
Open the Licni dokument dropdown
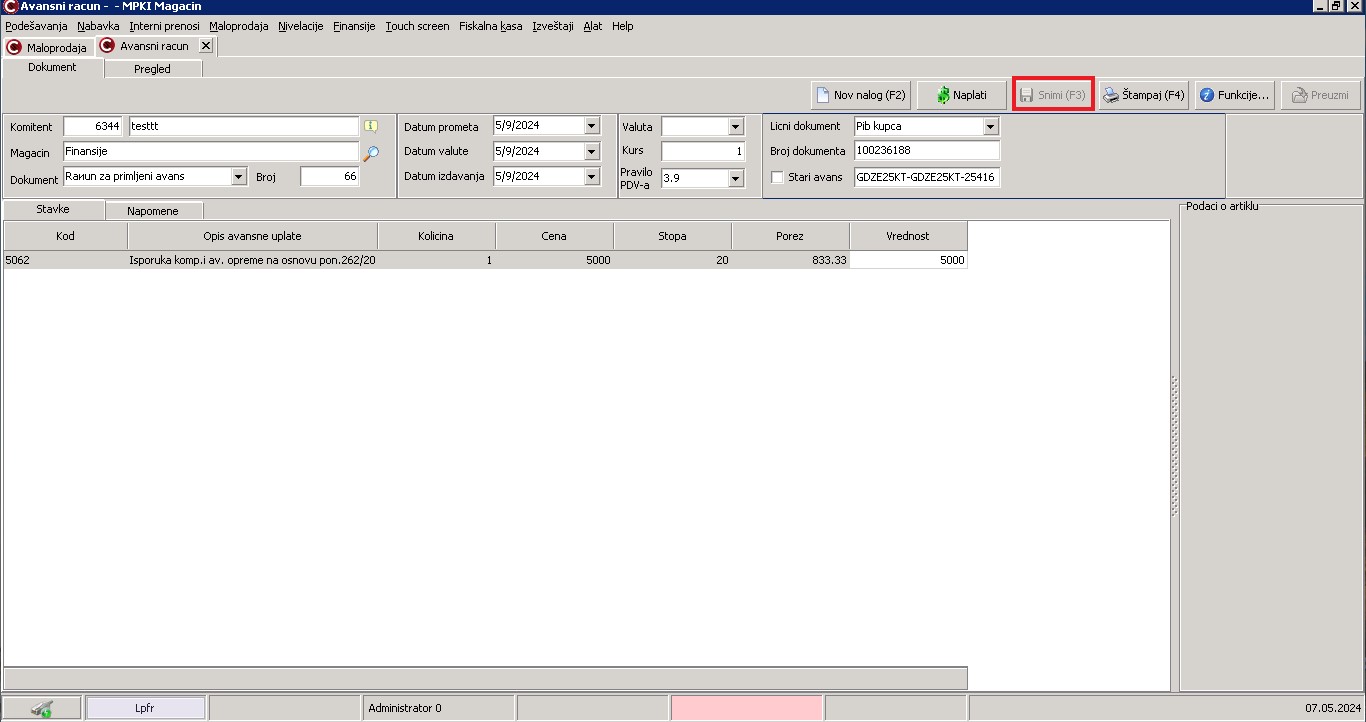pos(991,127)
